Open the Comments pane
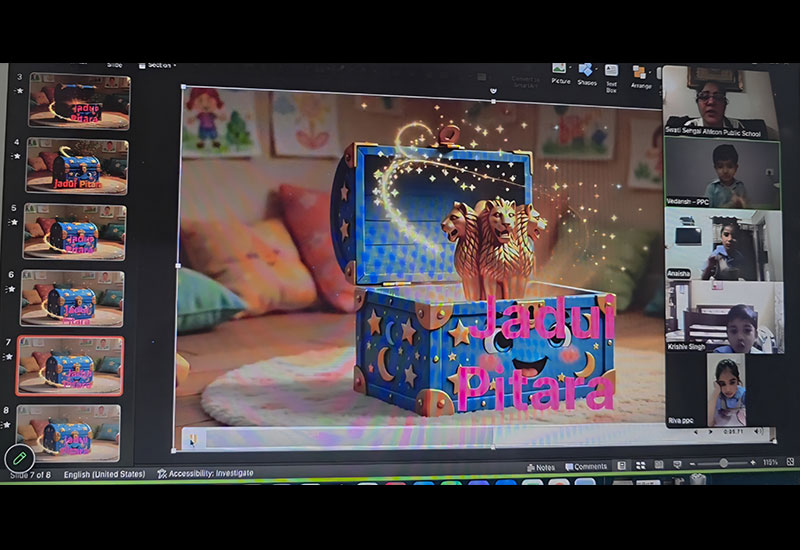Image resolution: width=800 pixels, height=550 pixels. 586,466
